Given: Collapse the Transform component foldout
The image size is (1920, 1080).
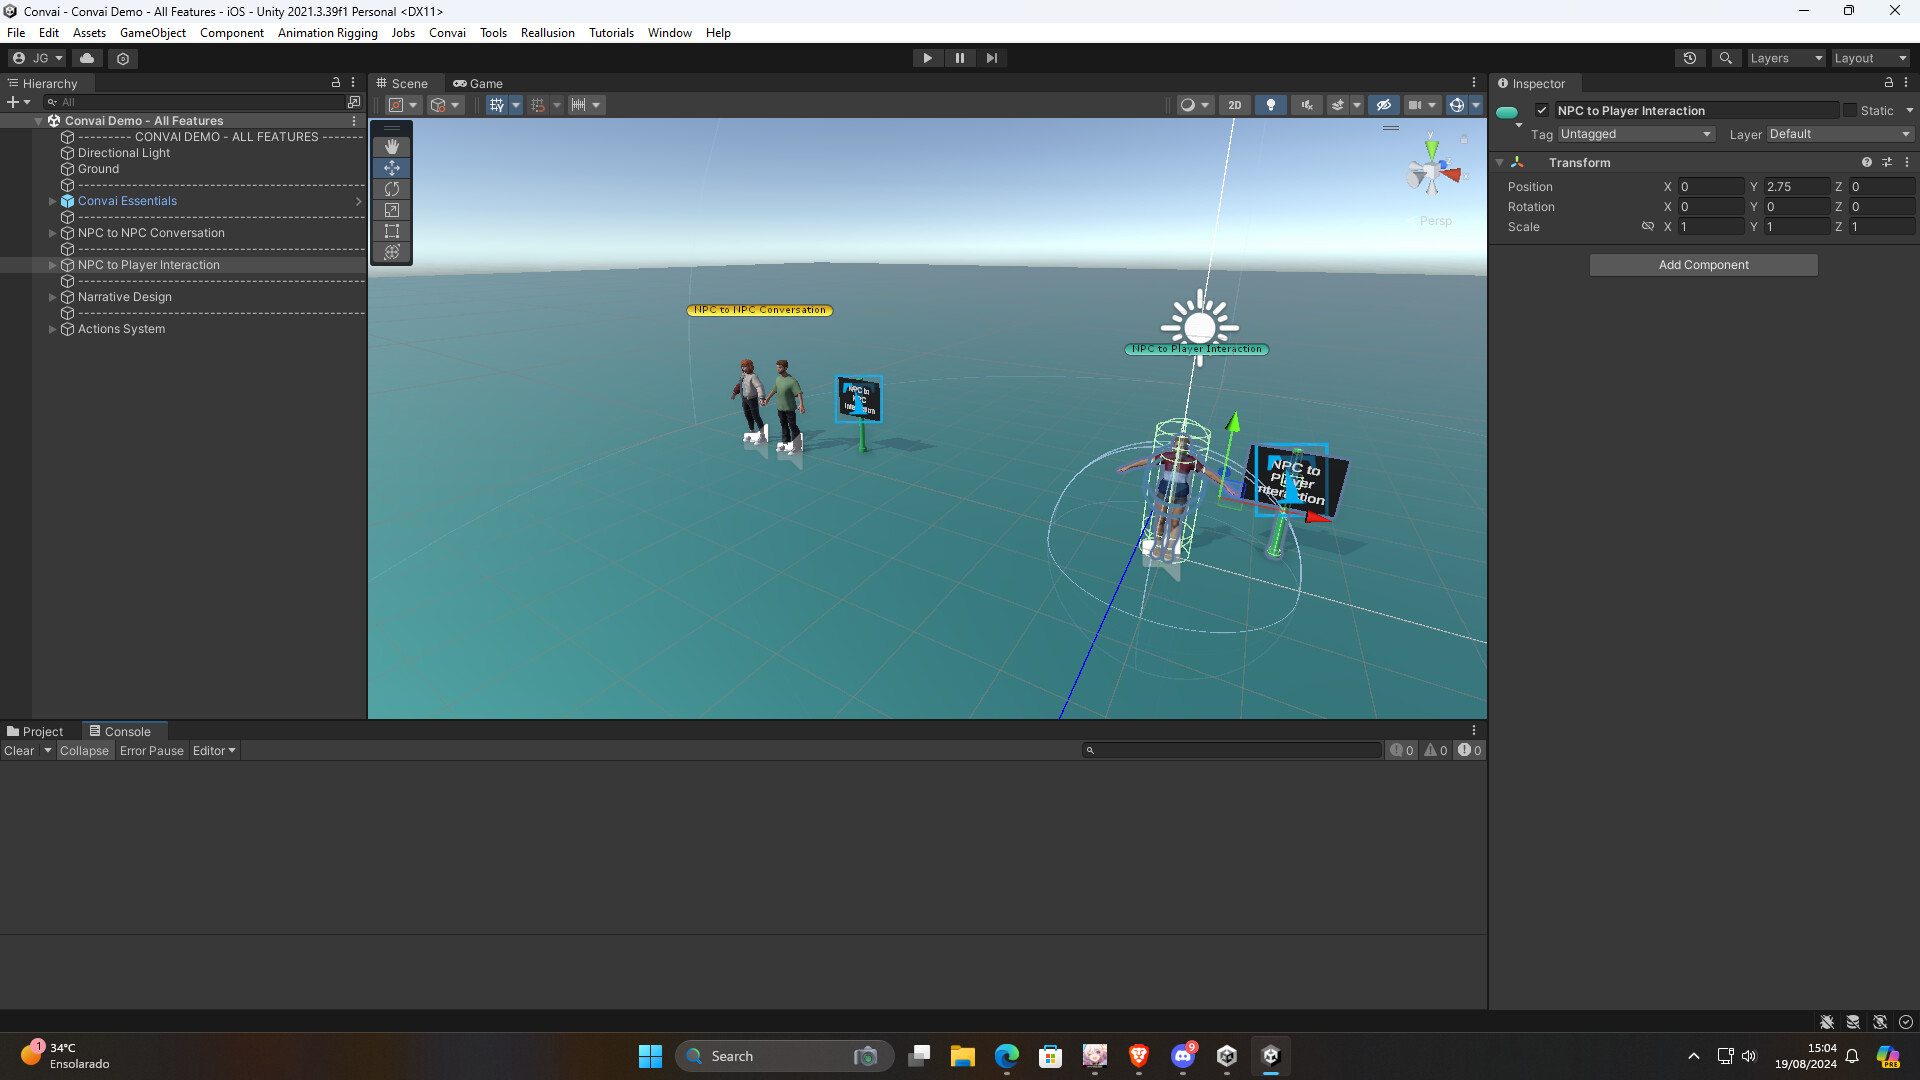Looking at the screenshot, I should pyautogui.click(x=1500, y=163).
